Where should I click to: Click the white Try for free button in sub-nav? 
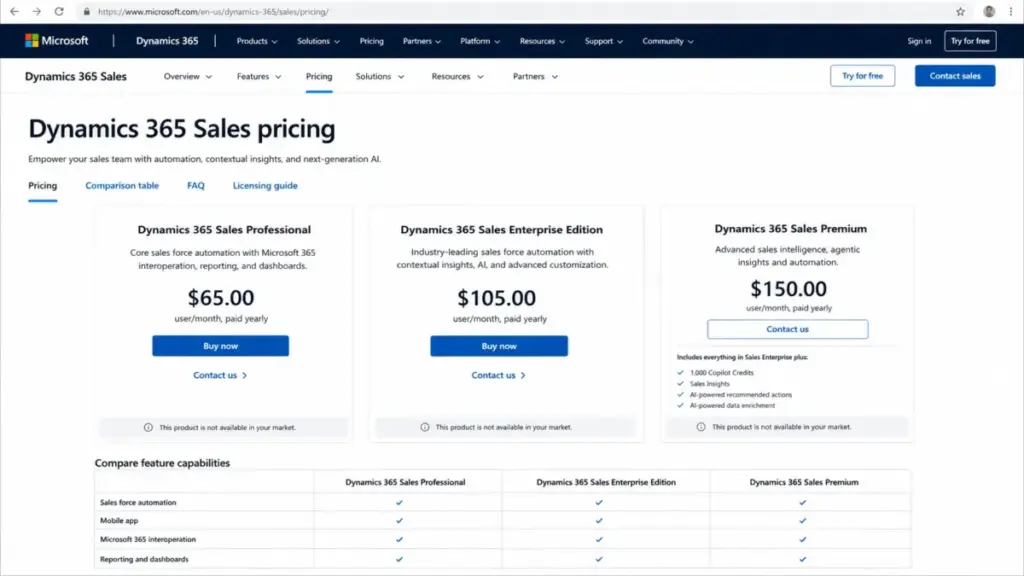(x=862, y=76)
